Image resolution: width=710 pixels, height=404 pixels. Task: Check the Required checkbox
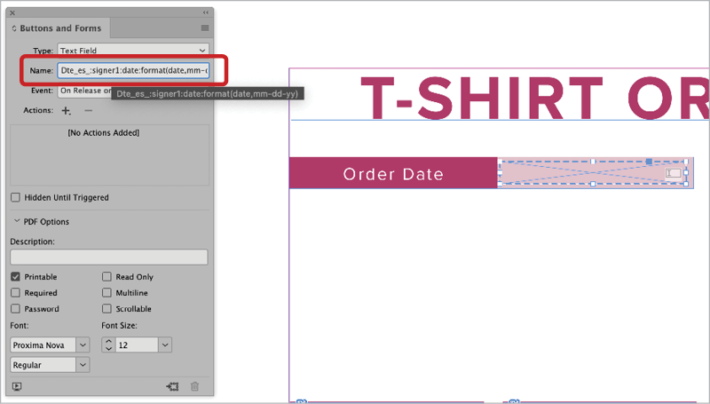point(15,293)
